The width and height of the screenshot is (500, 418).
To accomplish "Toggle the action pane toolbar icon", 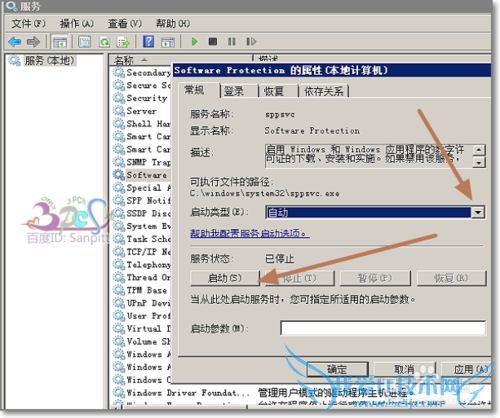I will (168, 42).
